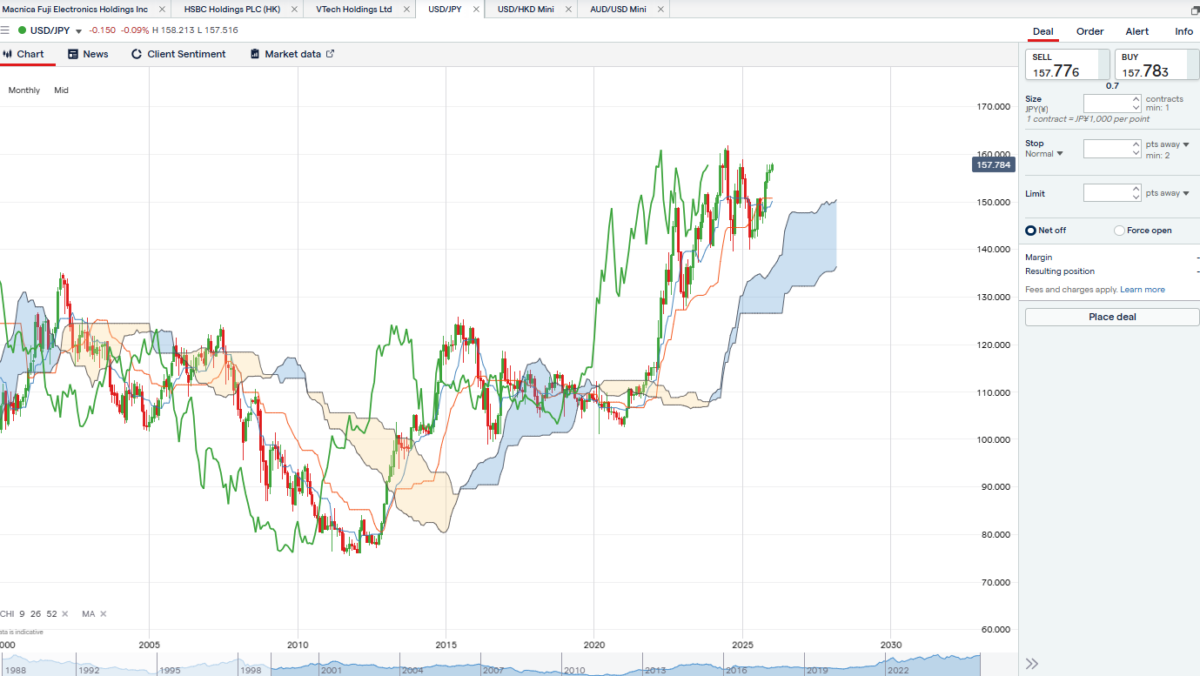Viewport: 1200px width, 676px height.
Task: Collapse the deal panel chevron
Action: point(1032,663)
